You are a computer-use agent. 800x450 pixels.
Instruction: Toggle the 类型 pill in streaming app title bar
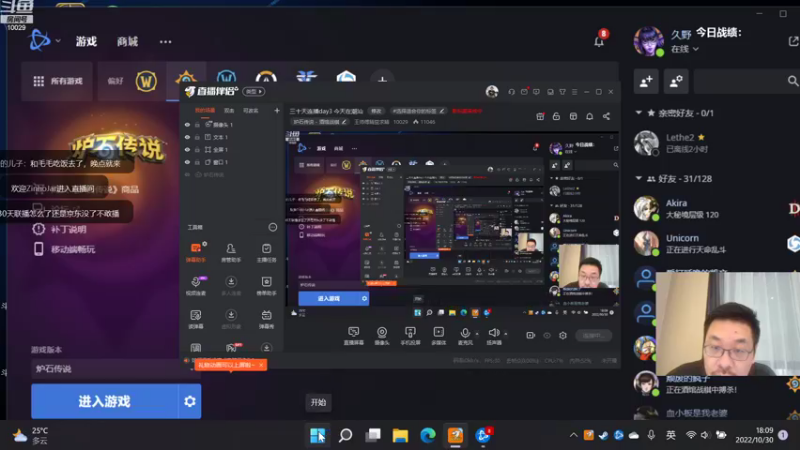point(254,92)
